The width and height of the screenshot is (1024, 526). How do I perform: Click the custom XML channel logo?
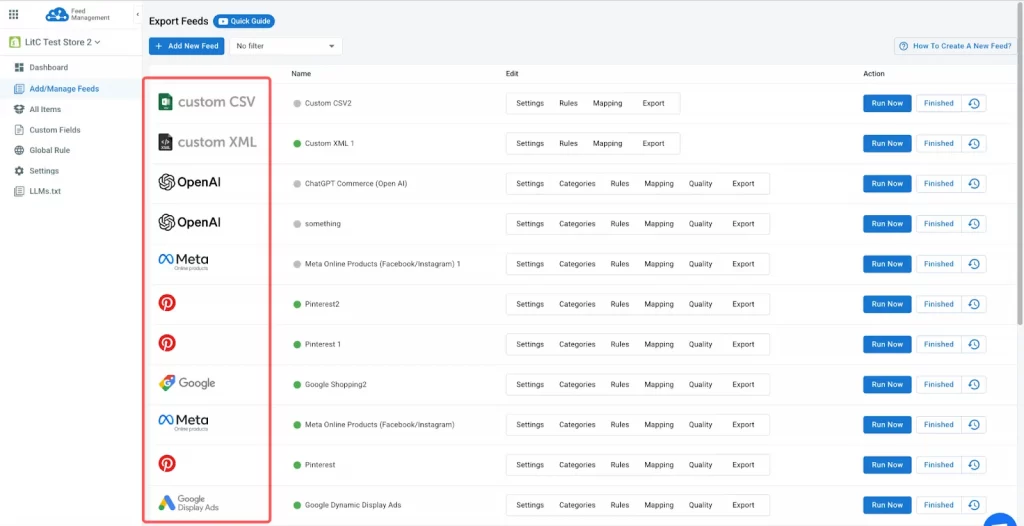(208, 142)
